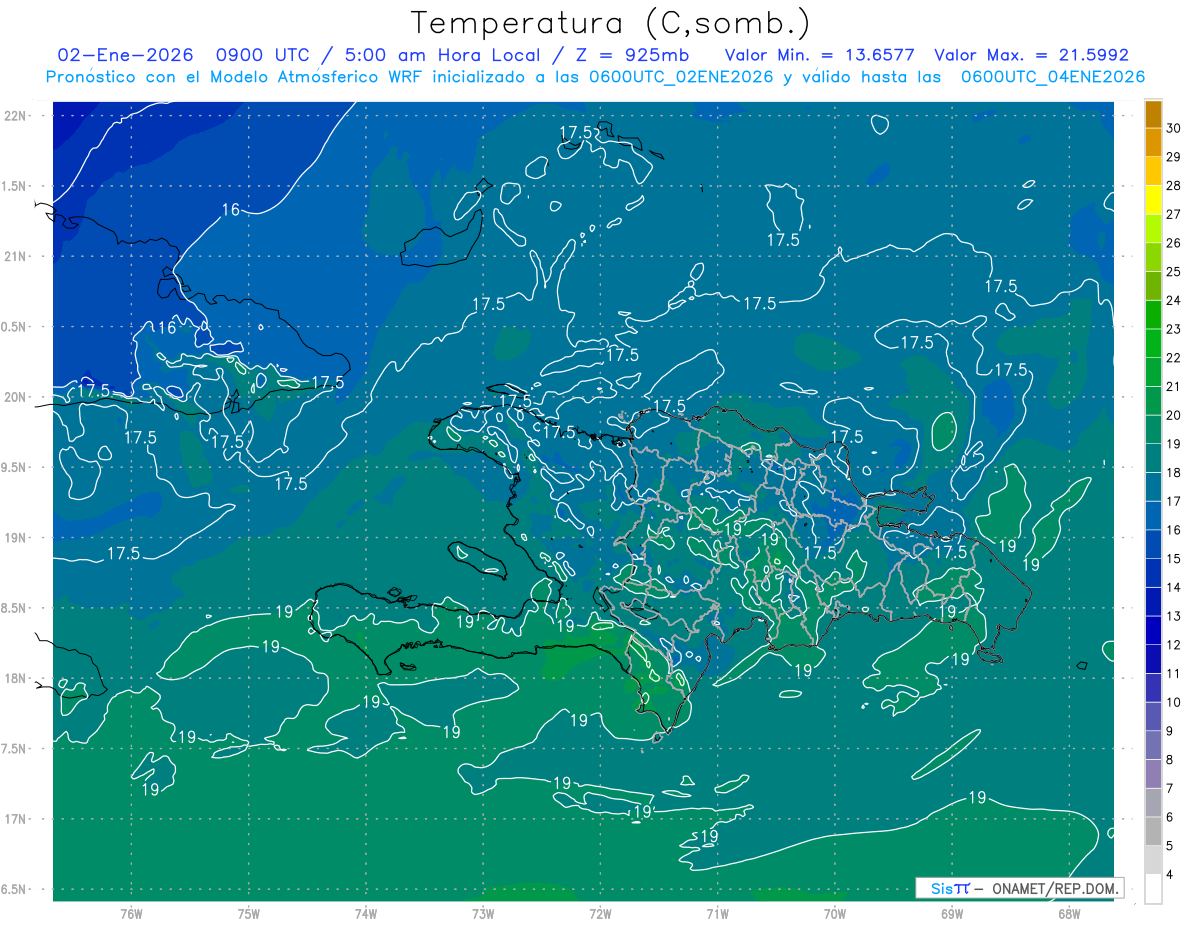Screen dimensions: 1200x927
Task: Click the white legend swatch below 4
Action: (1153, 889)
